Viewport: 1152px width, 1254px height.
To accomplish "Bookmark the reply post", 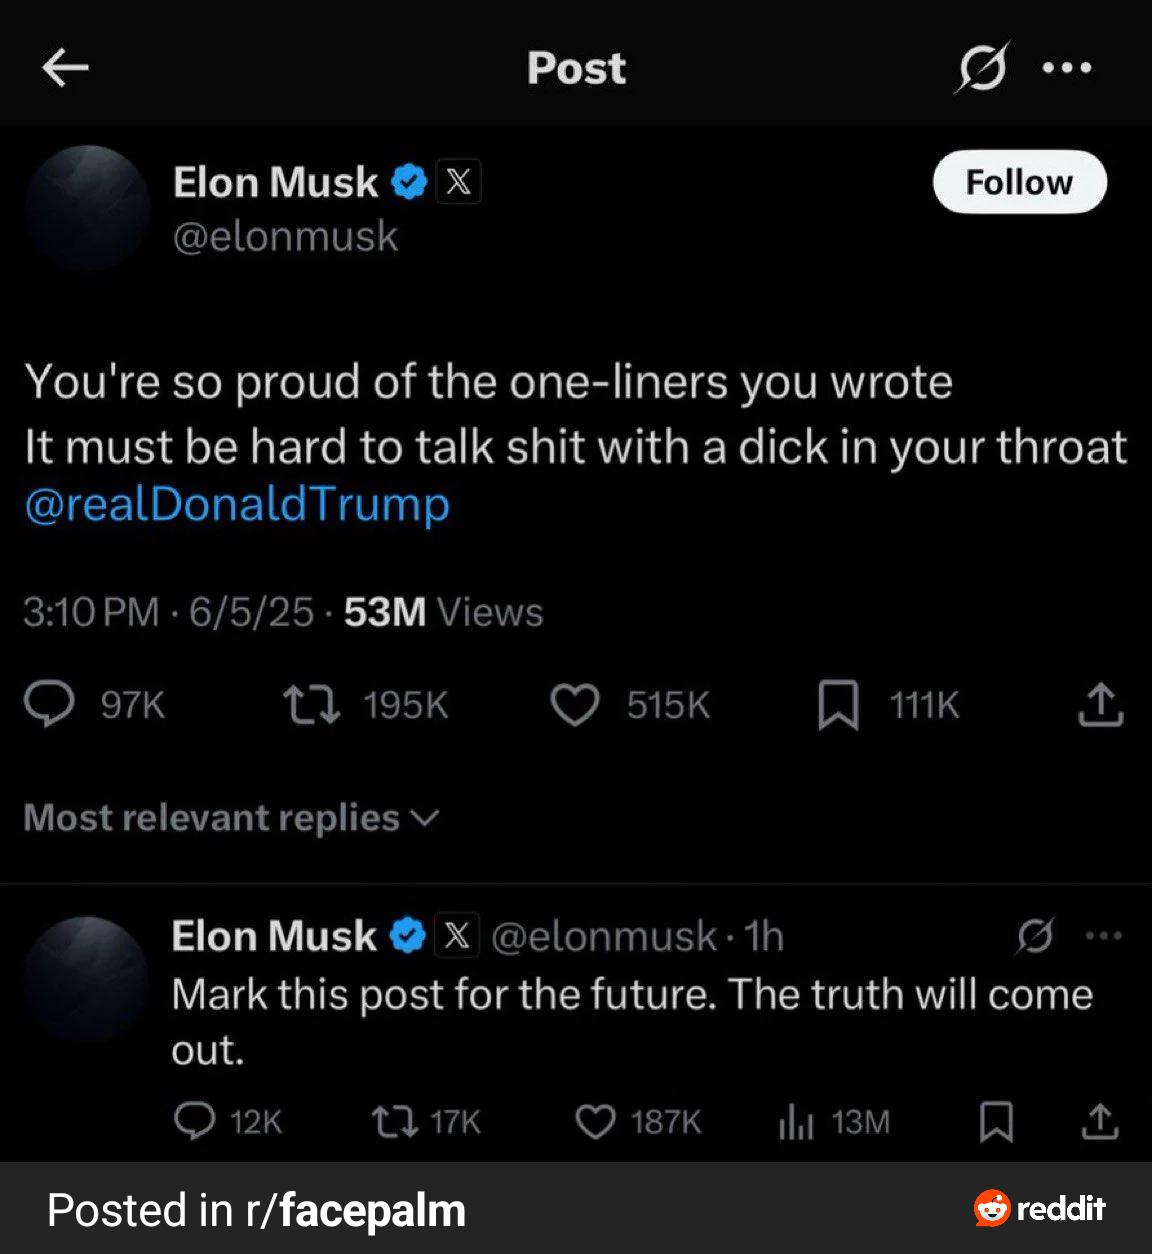I will [996, 1121].
